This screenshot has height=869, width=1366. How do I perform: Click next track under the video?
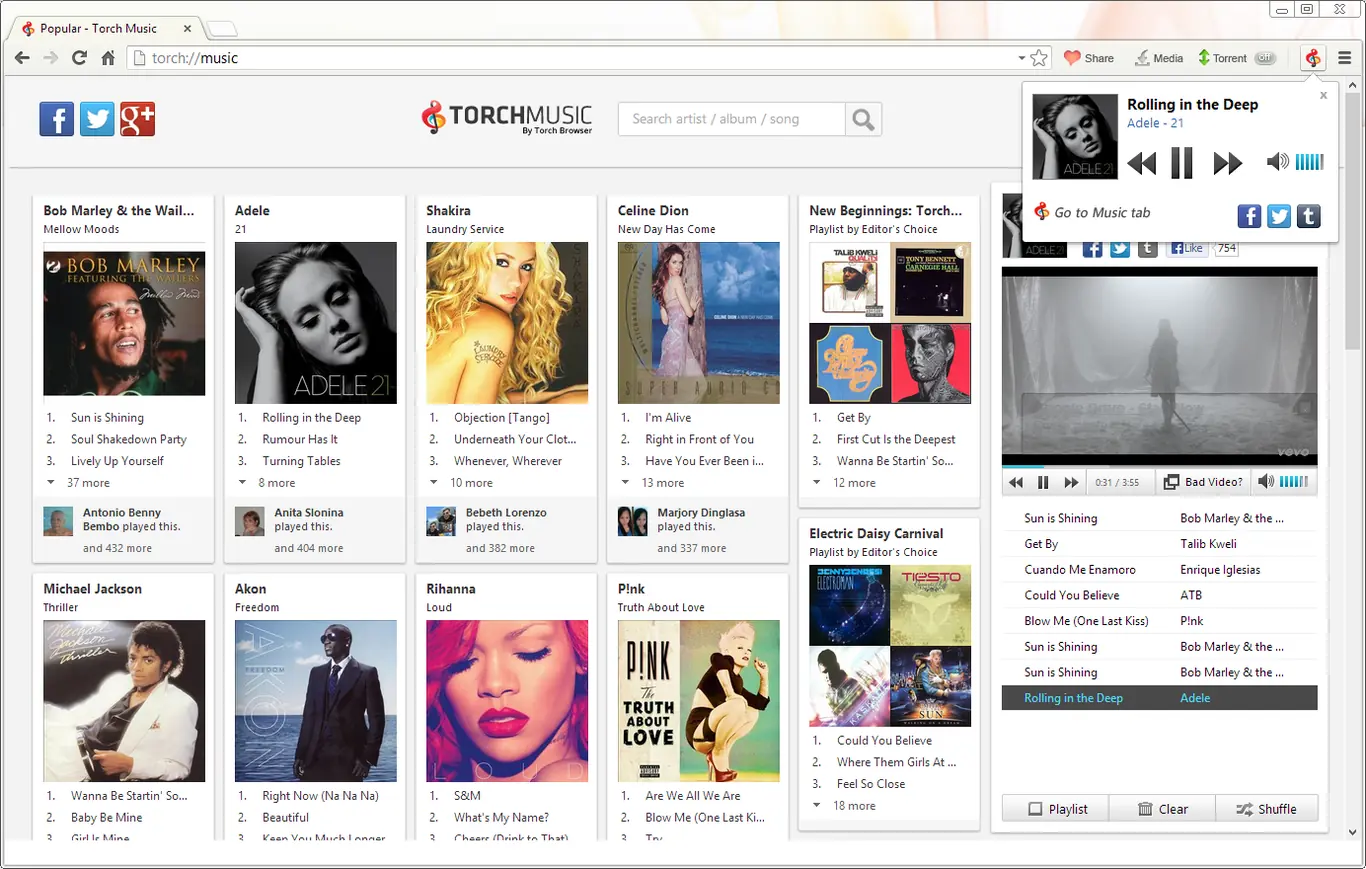click(1071, 482)
